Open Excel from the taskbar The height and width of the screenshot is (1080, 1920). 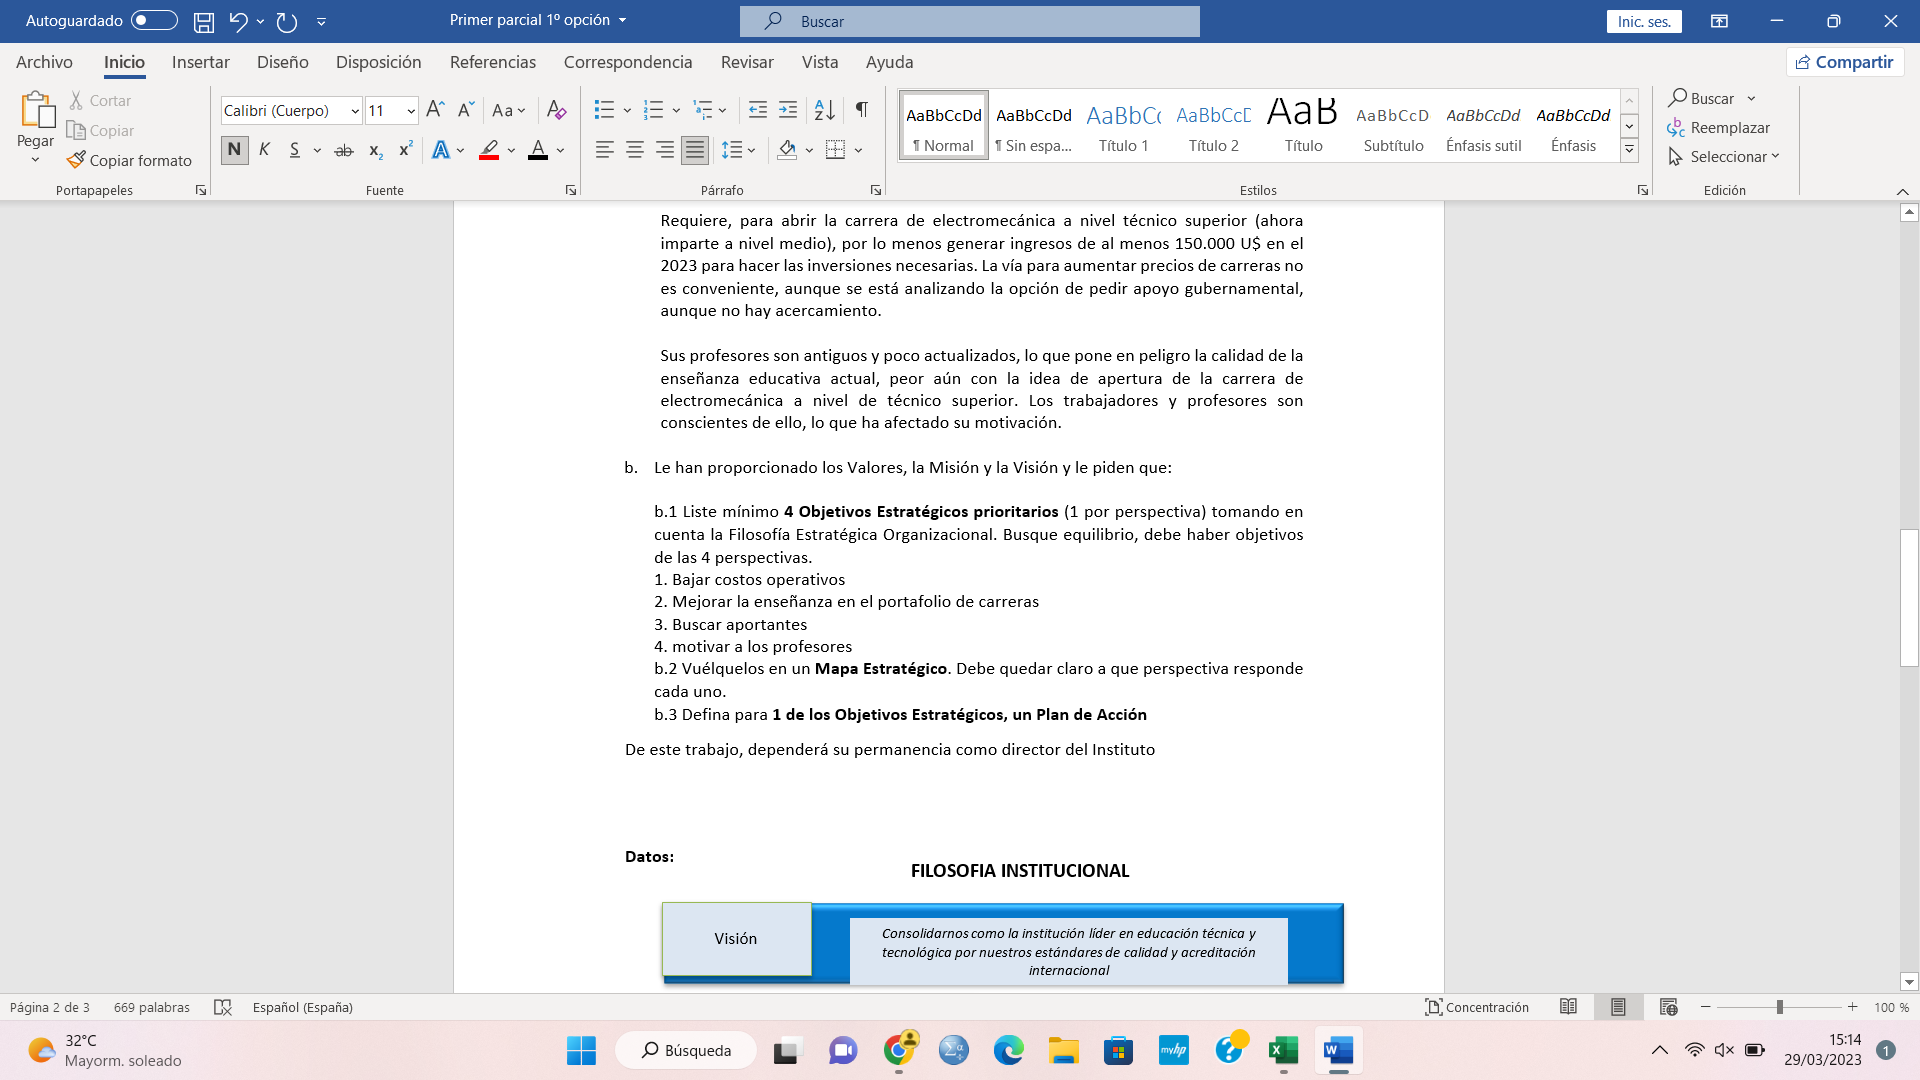(x=1284, y=1050)
